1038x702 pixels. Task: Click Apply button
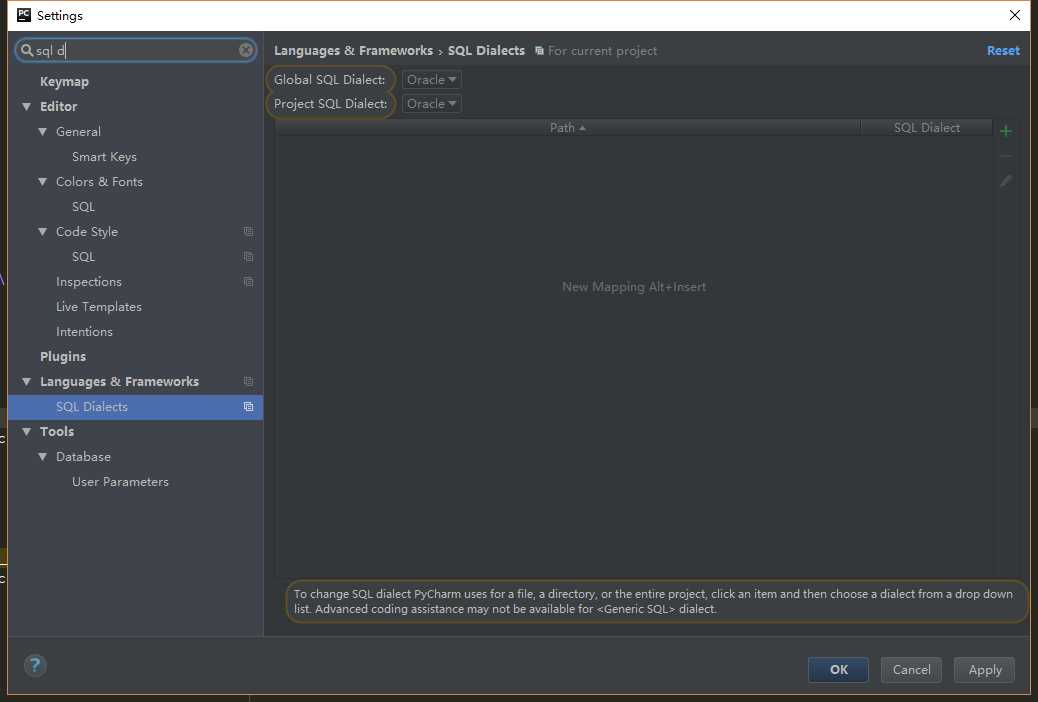pyautogui.click(x=984, y=670)
